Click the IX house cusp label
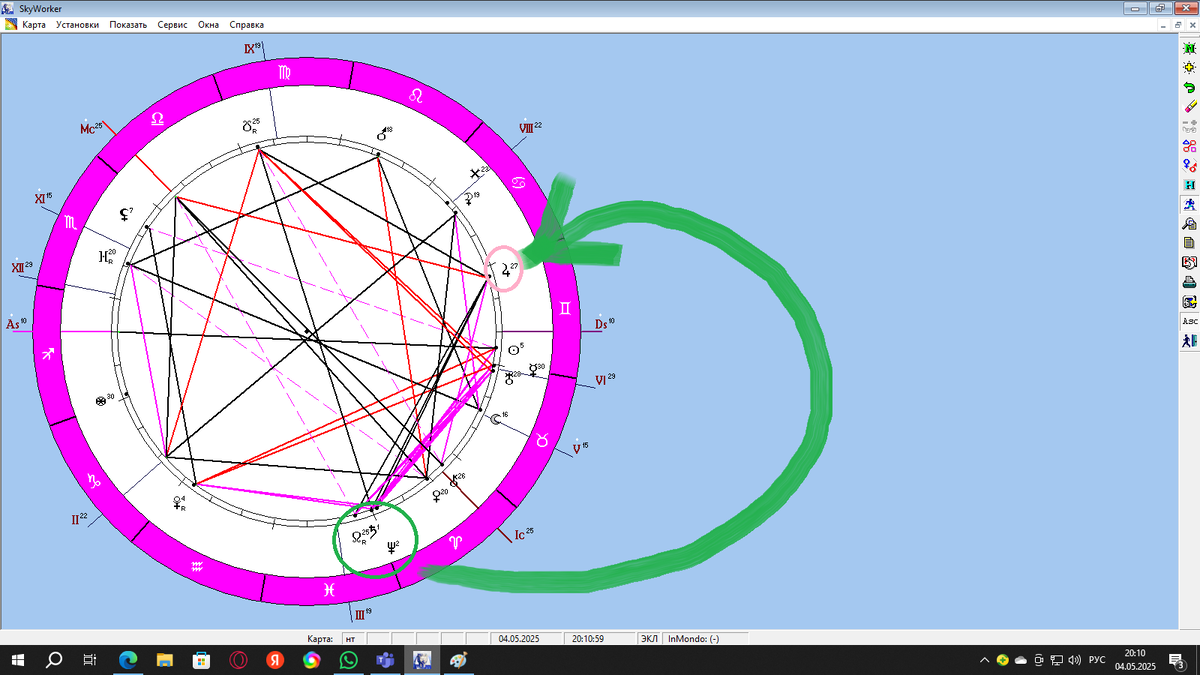The height and width of the screenshot is (675, 1200). (x=253, y=48)
